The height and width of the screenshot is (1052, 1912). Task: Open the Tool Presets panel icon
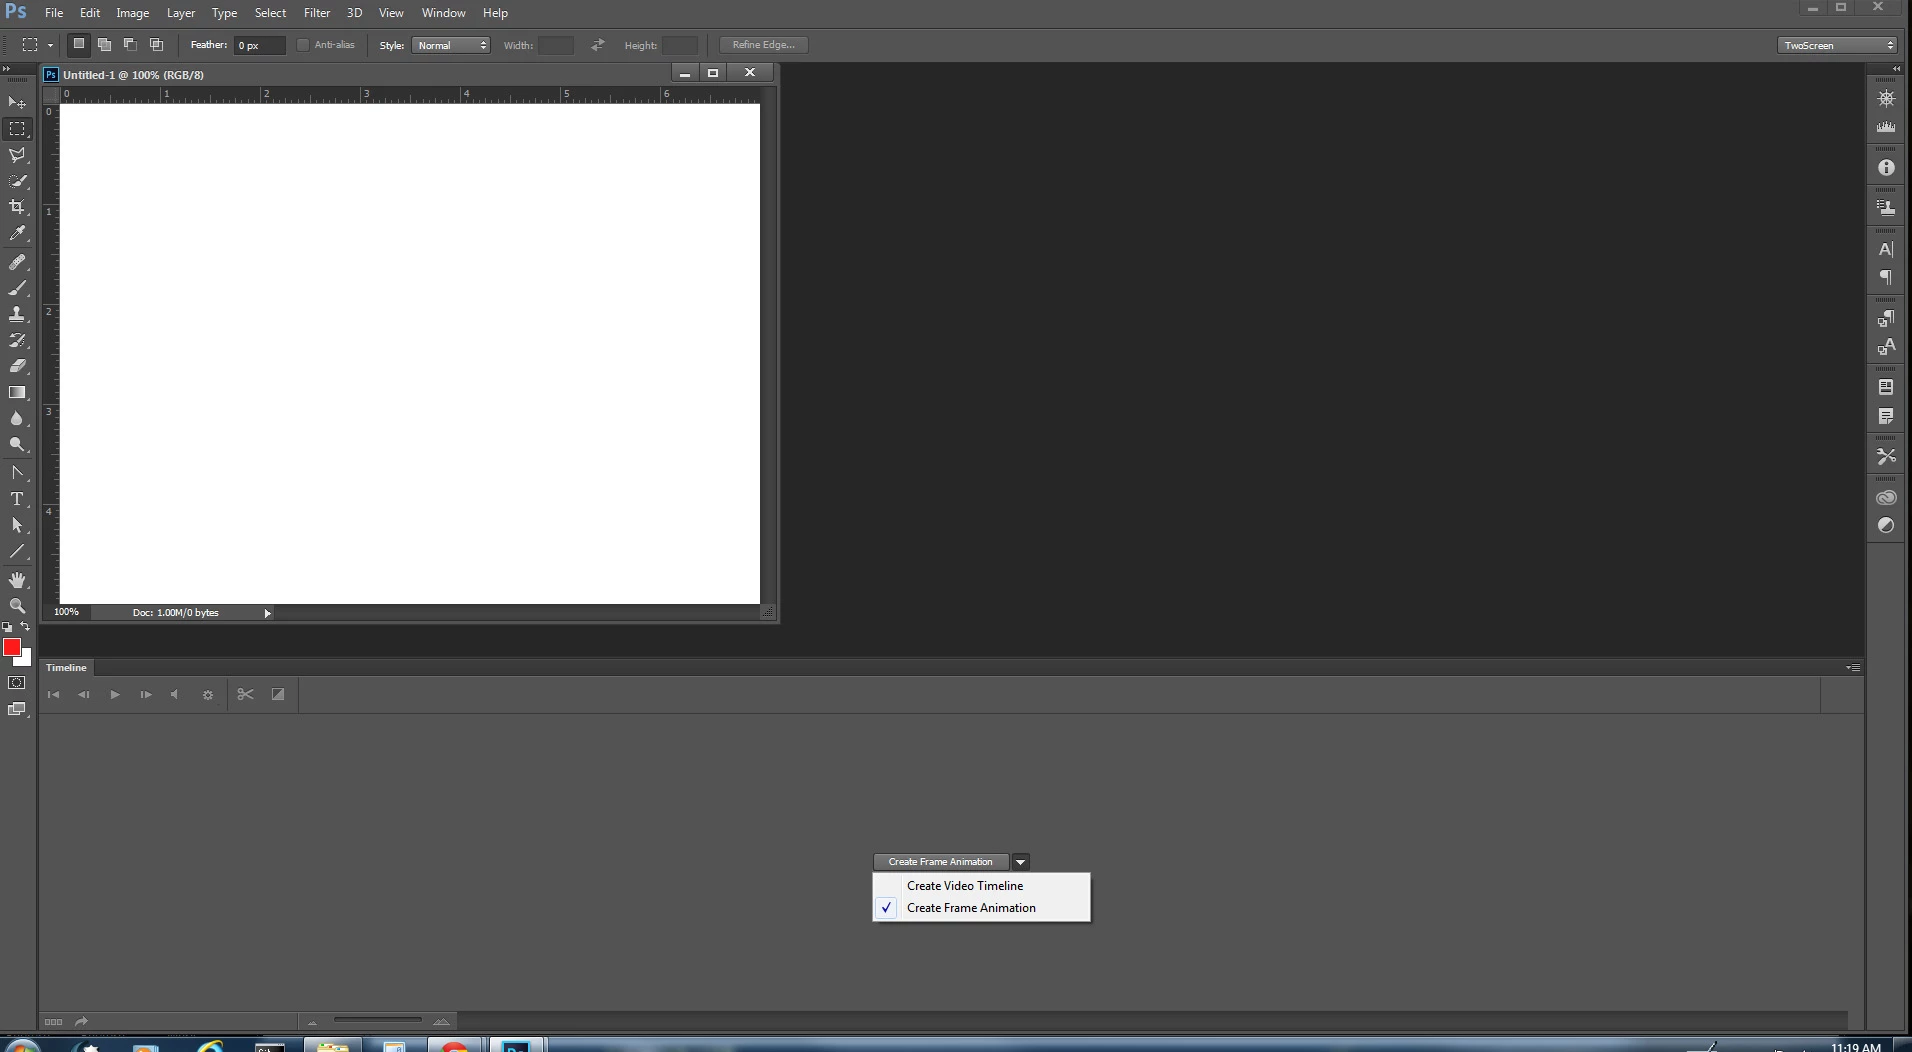click(x=1886, y=456)
